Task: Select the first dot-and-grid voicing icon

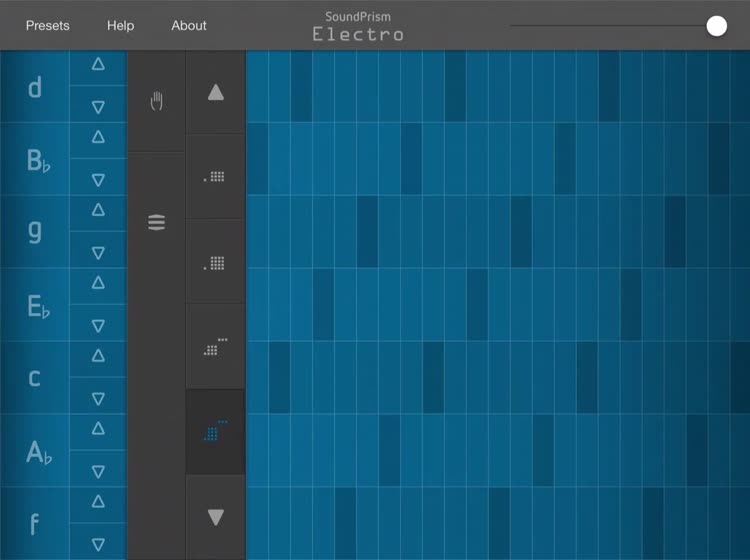Action: coord(214,177)
